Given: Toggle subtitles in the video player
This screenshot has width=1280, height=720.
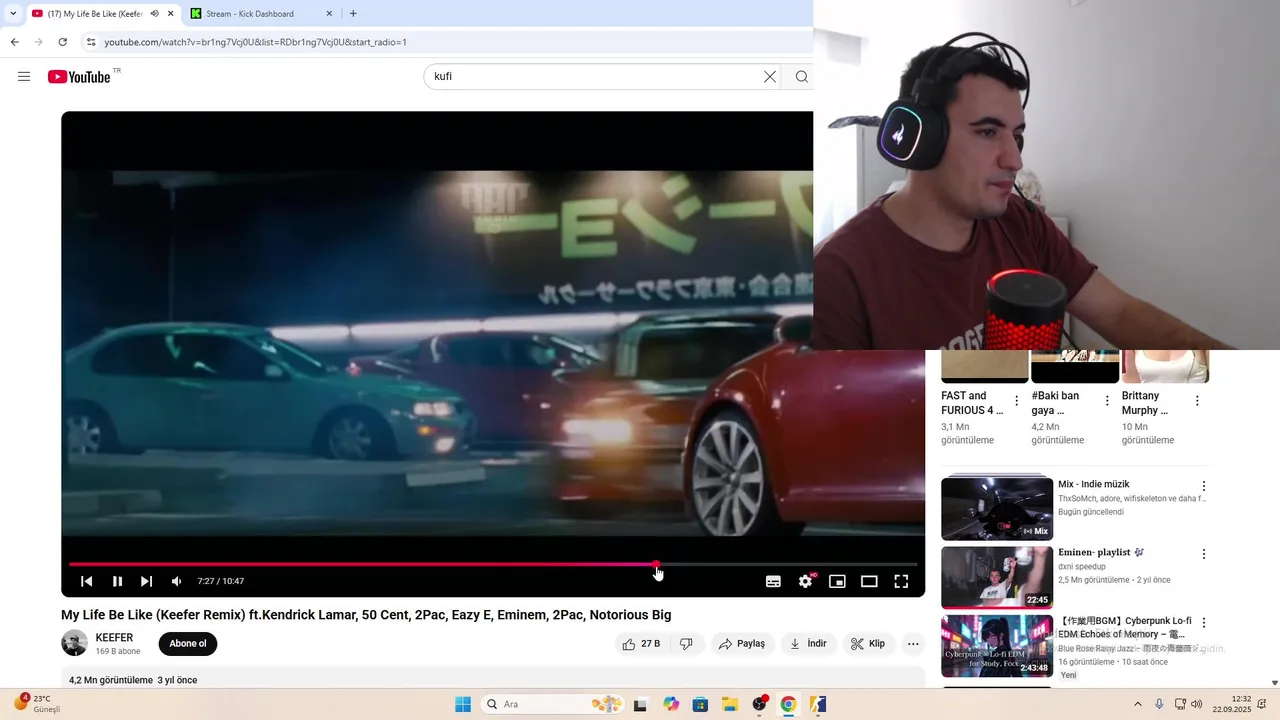Looking at the screenshot, I should (x=773, y=581).
